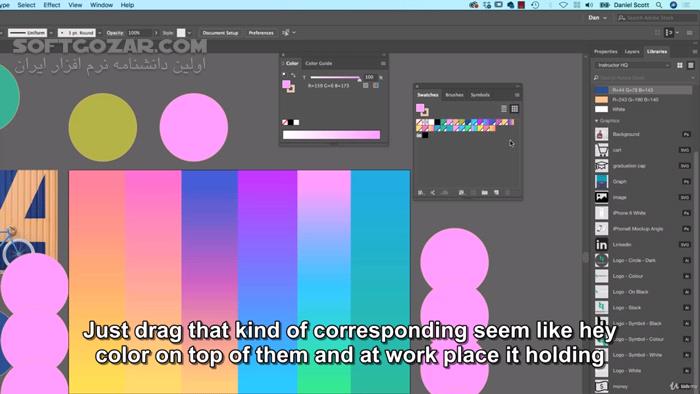Click the Fill box in Swatches panel

point(420,108)
